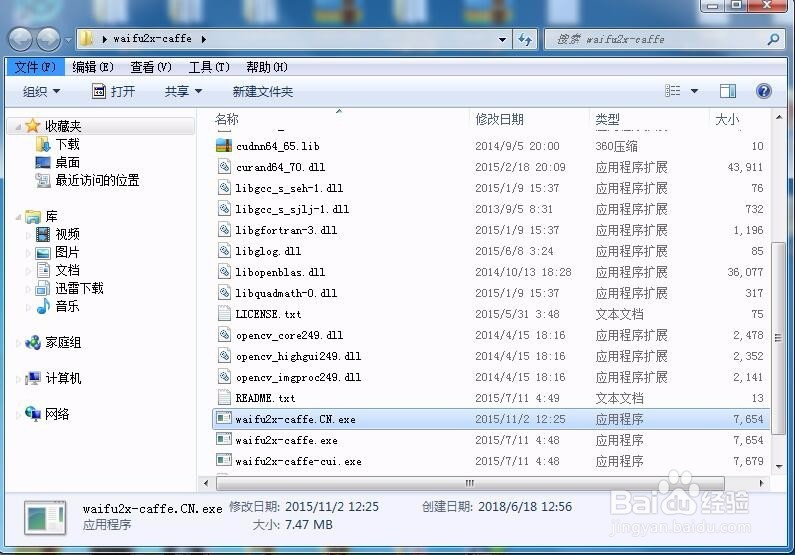The width and height of the screenshot is (795, 555).
Task: Expand the 计算机 tree node
Action: tap(18, 379)
